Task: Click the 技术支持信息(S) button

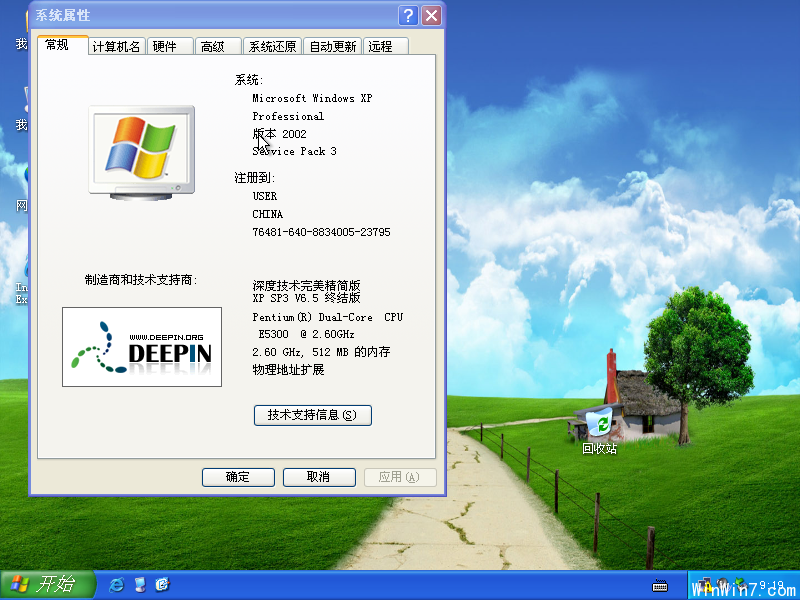Action: click(313, 415)
